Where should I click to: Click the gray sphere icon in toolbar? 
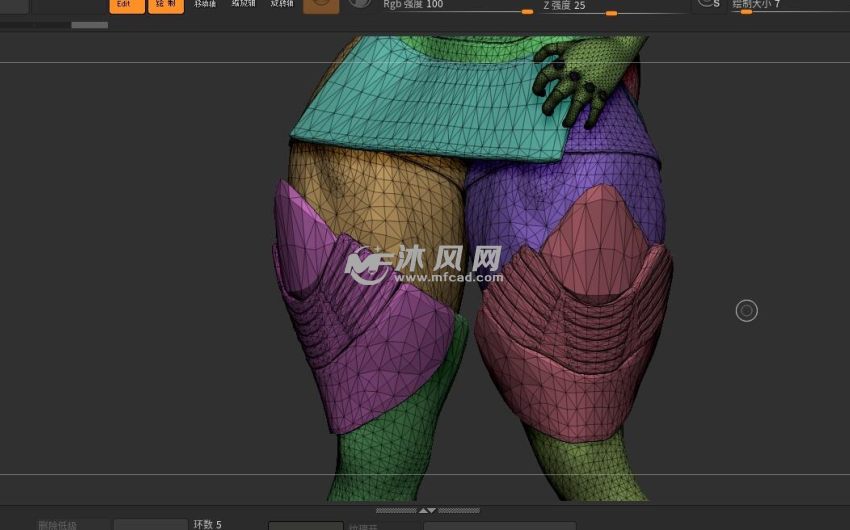point(360,4)
